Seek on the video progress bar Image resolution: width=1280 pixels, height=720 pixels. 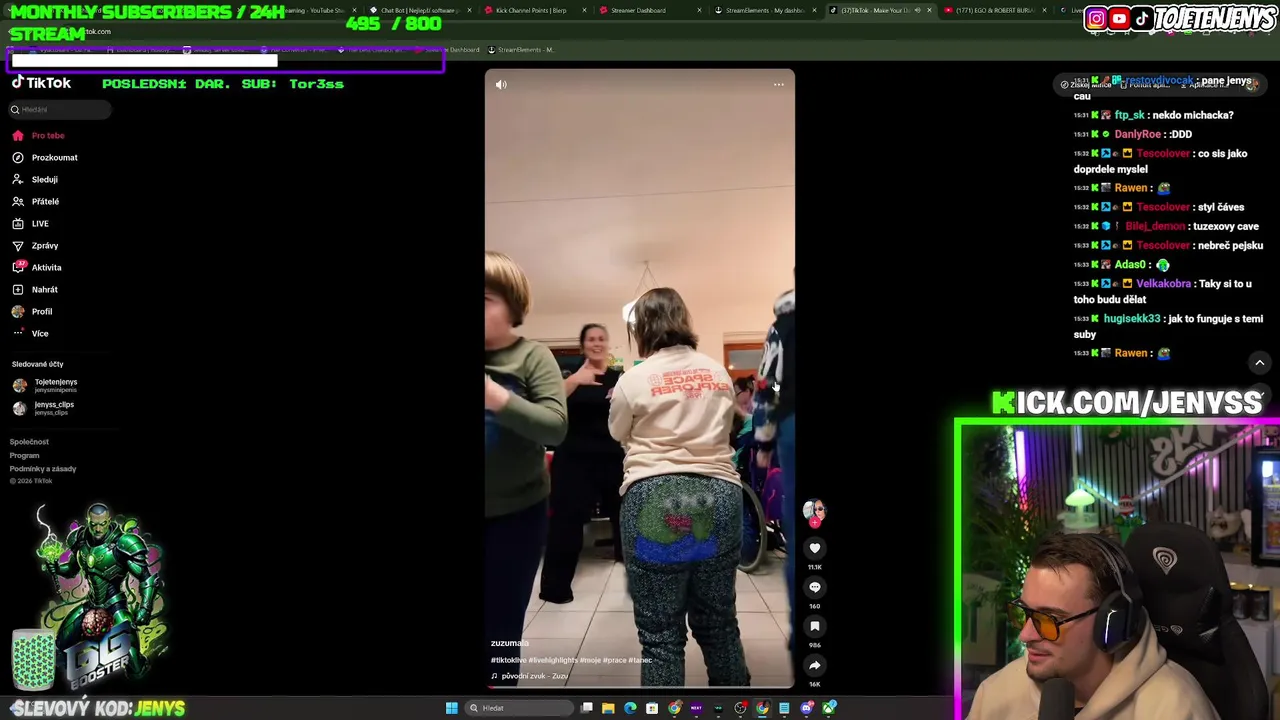pos(640,686)
